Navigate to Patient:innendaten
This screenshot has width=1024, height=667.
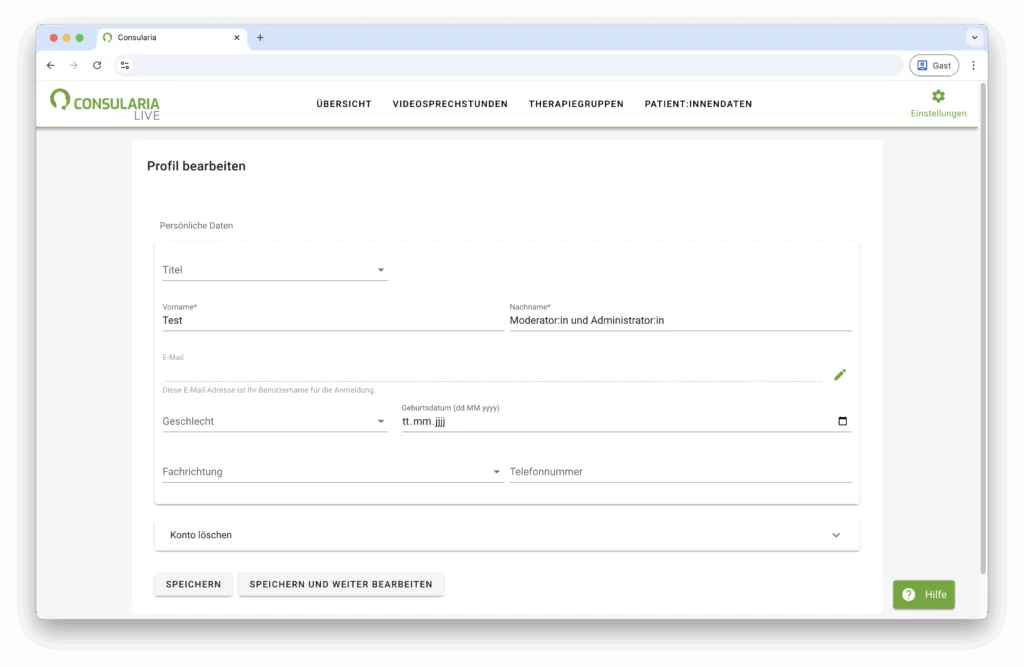point(698,104)
